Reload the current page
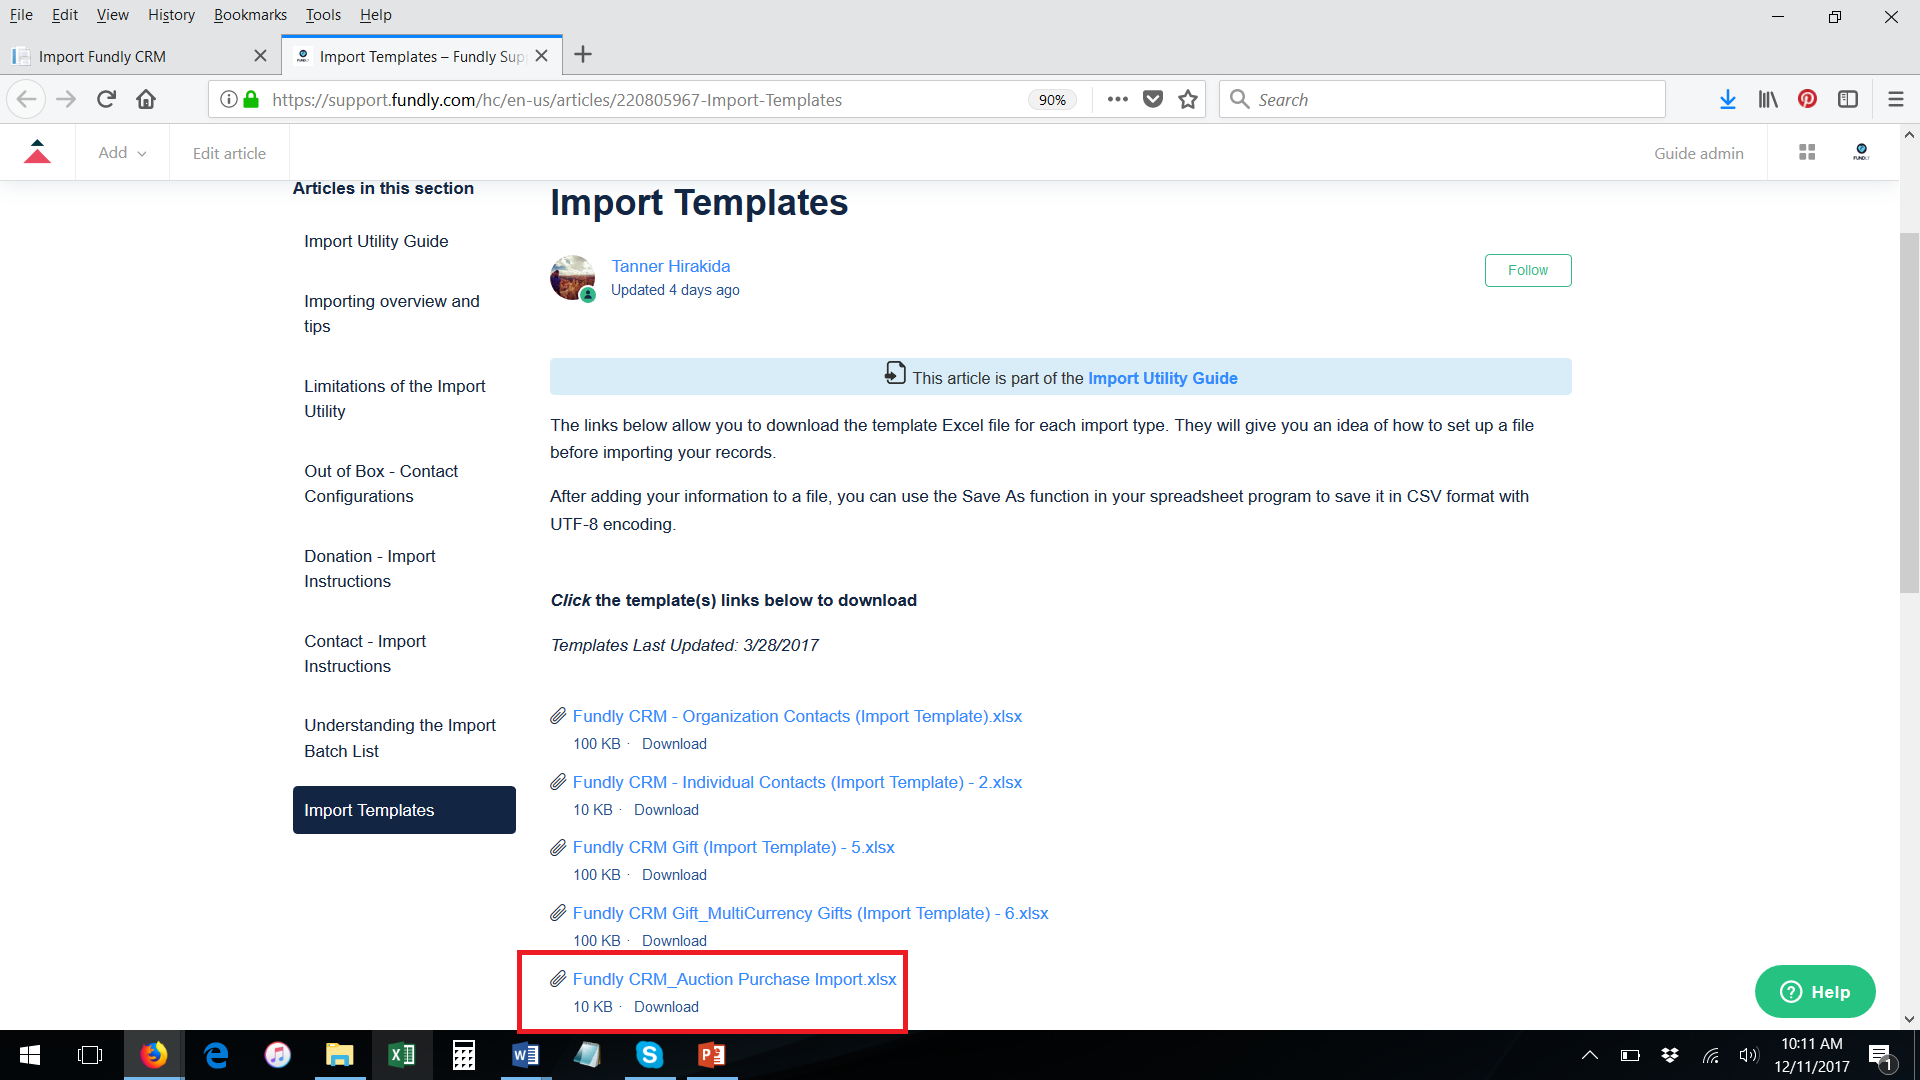Screen dimensions: 1920x1080 coord(106,99)
